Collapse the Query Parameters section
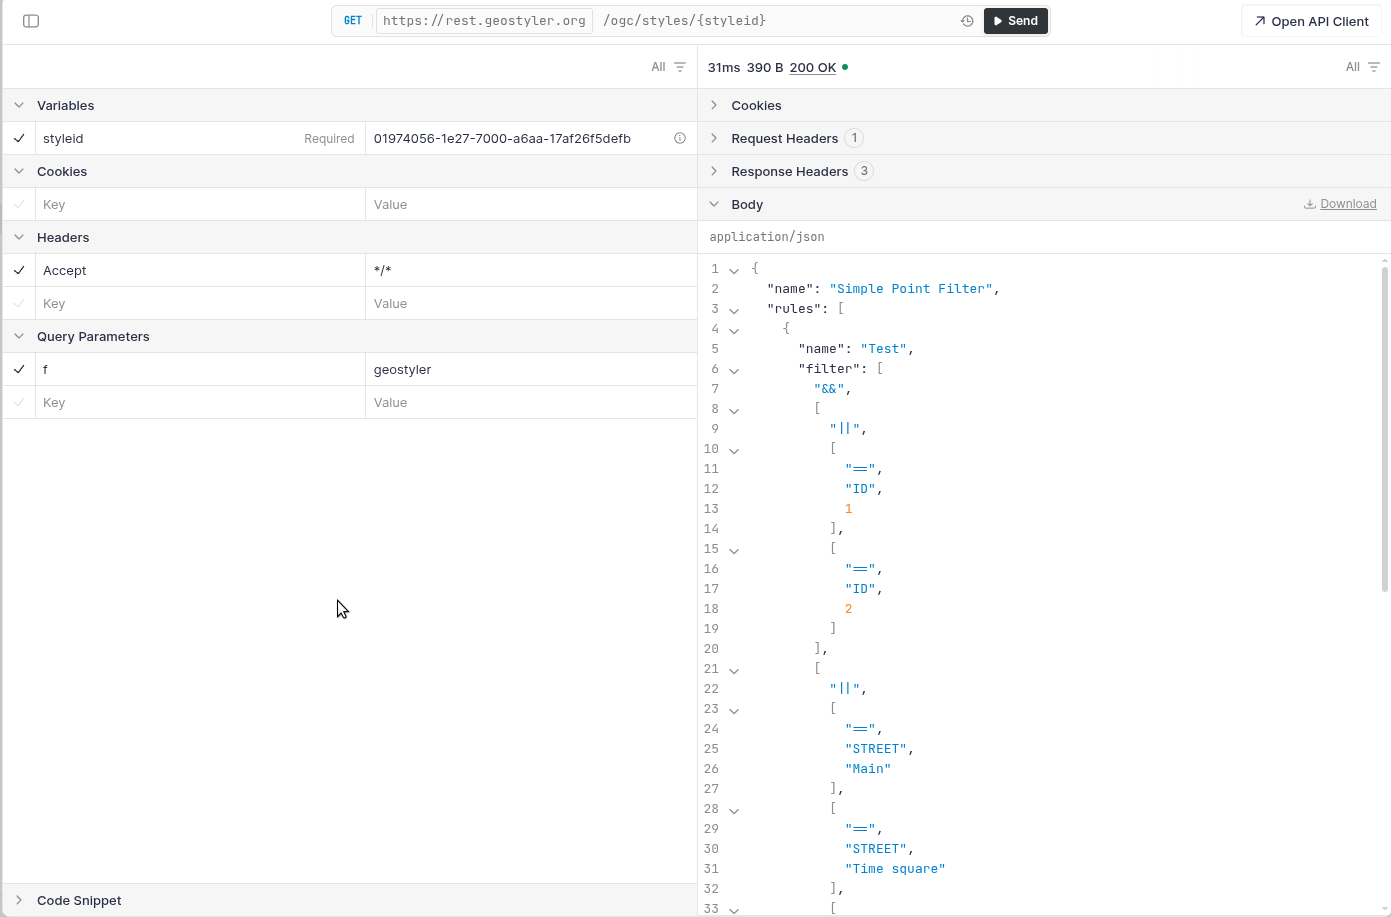 [19, 336]
